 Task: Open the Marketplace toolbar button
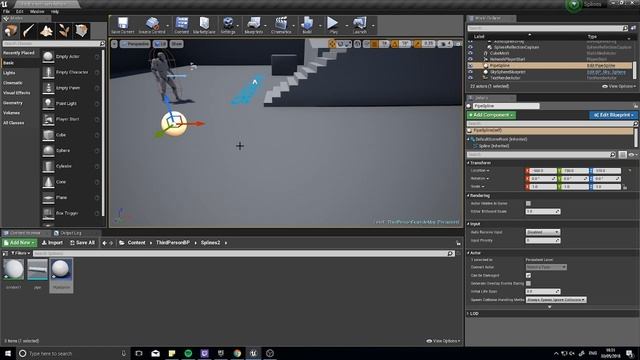tap(204, 25)
